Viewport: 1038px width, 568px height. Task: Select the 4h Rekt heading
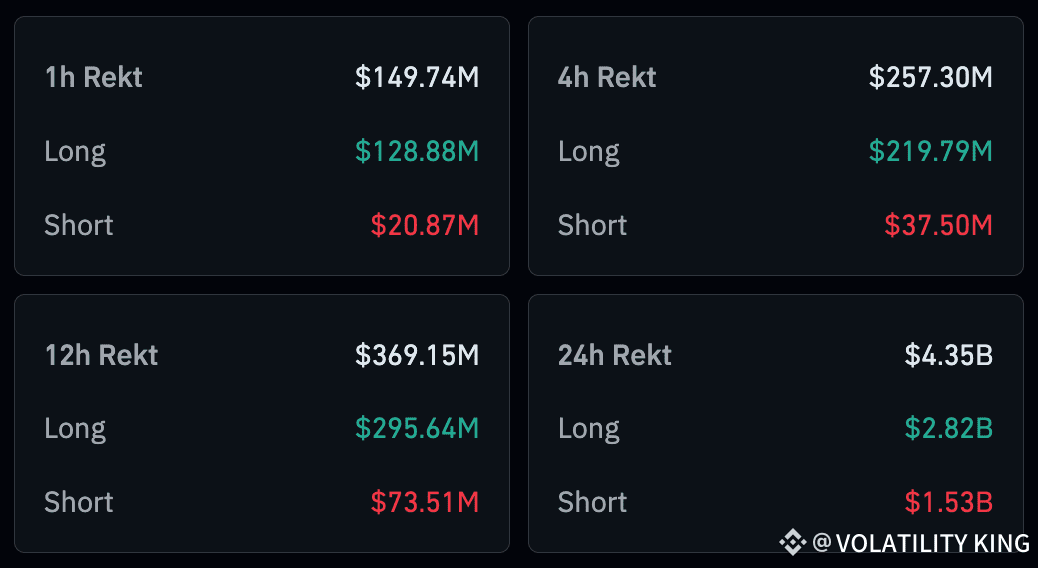click(607, 77)
